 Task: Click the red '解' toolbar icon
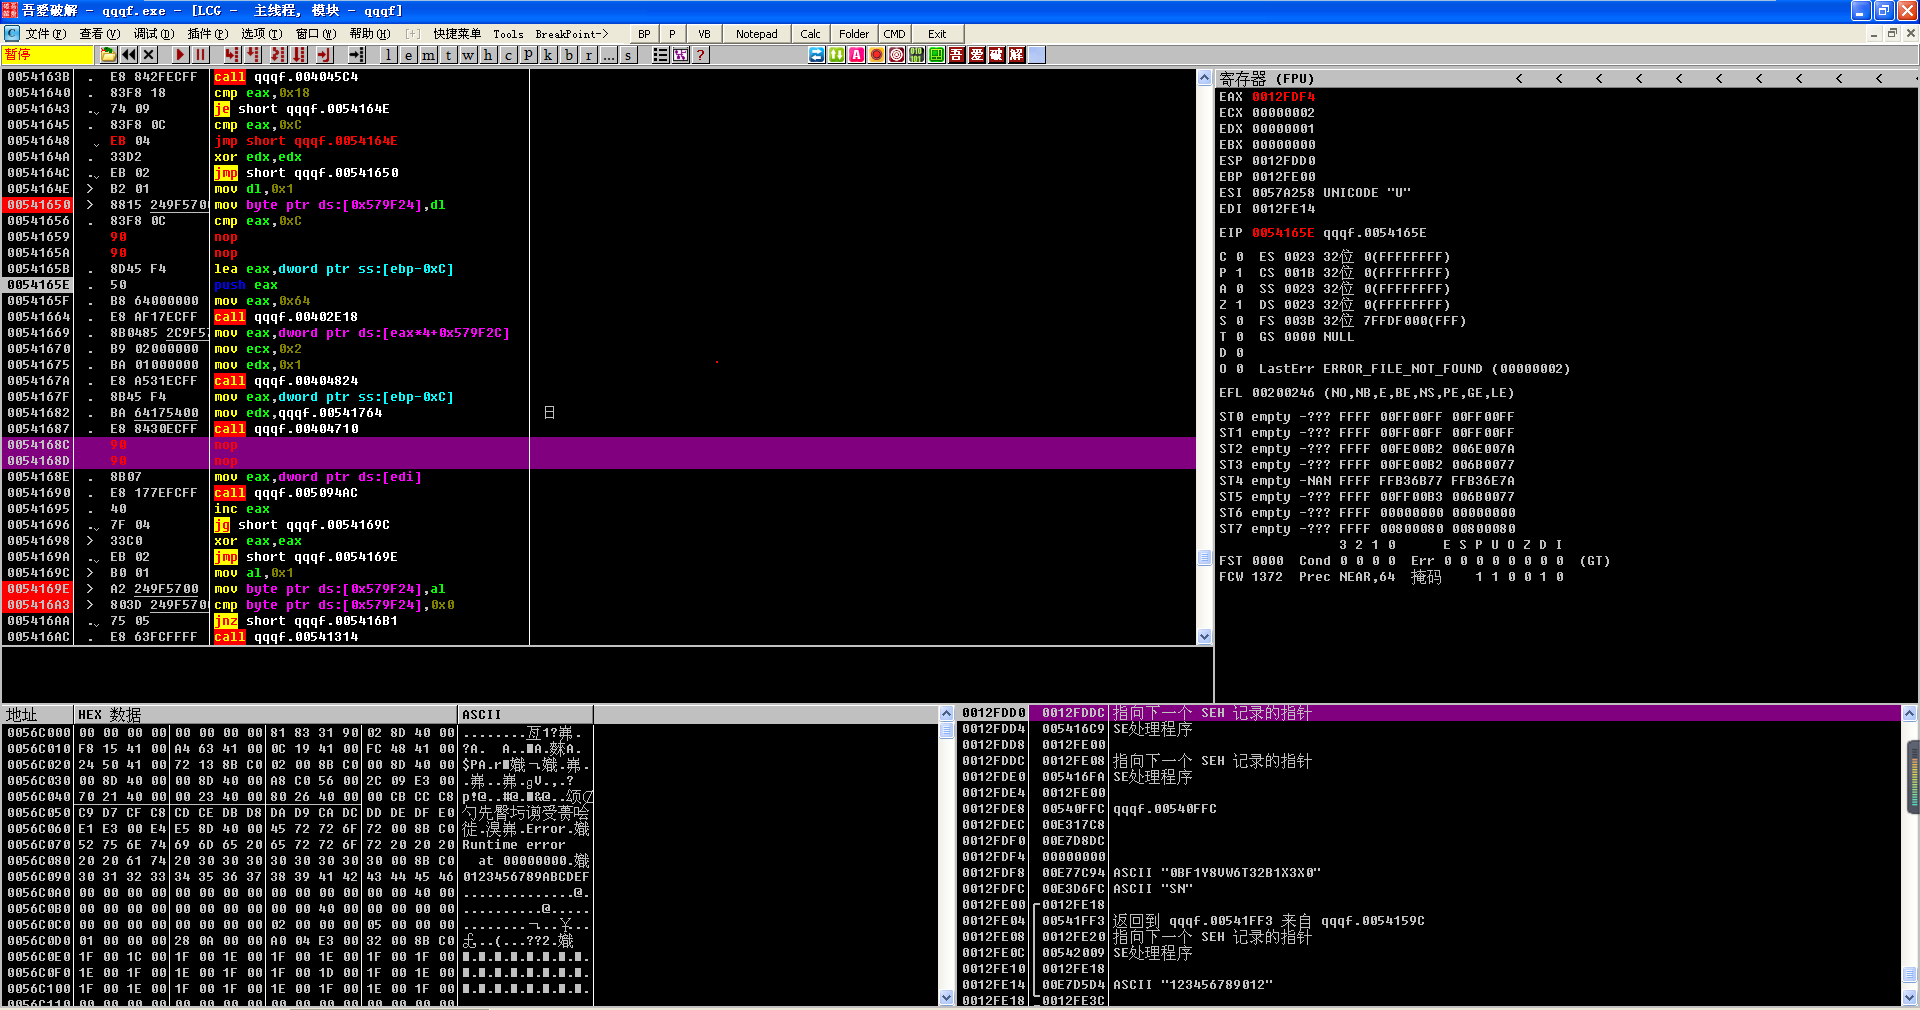click(x=1017, y=55)
